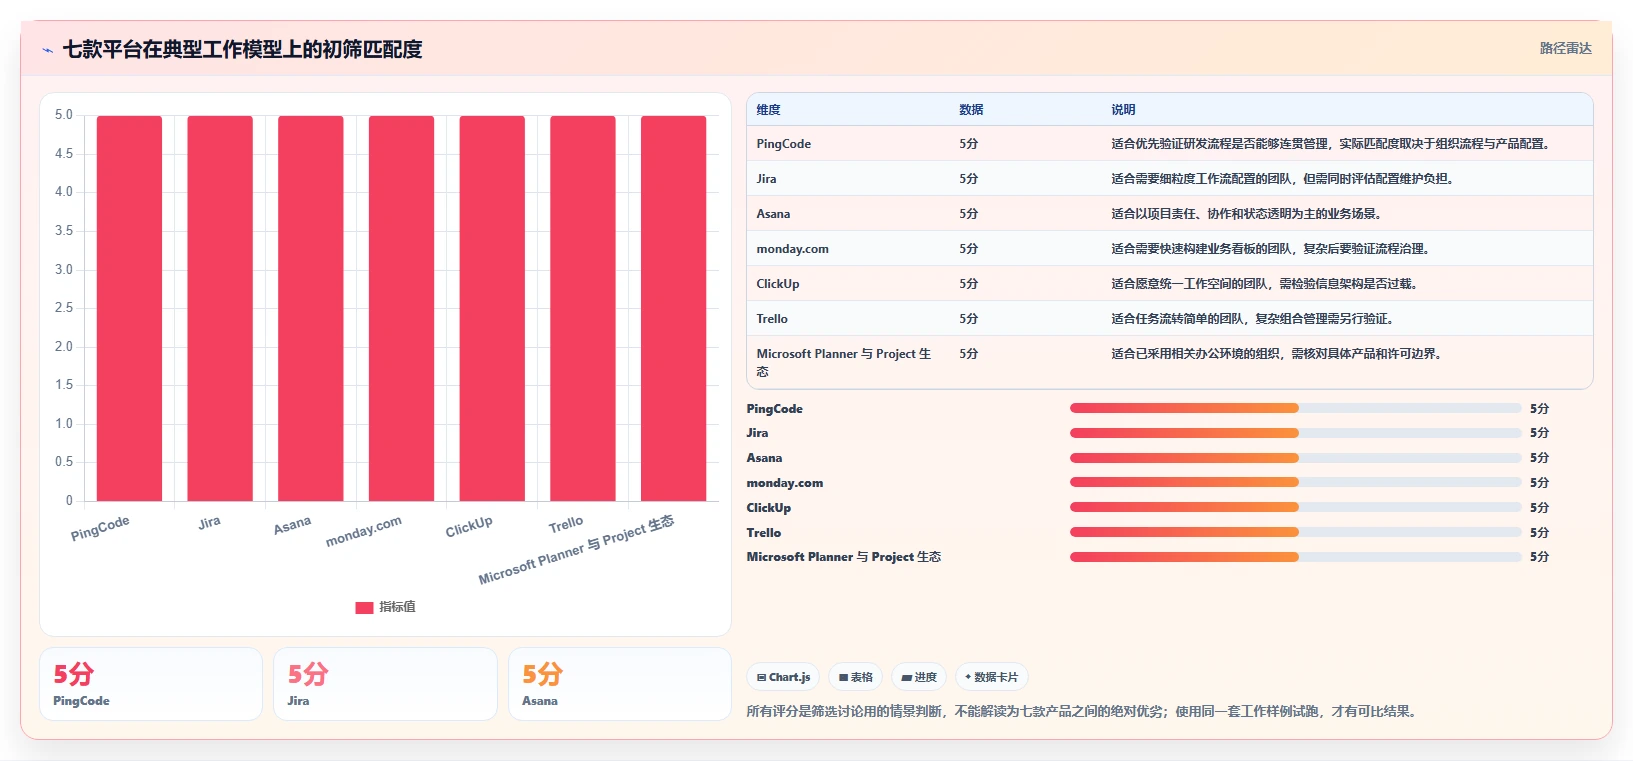
Task: Select the ClickUp table row name
Action: pyautogui.click(x=777, y=284)
